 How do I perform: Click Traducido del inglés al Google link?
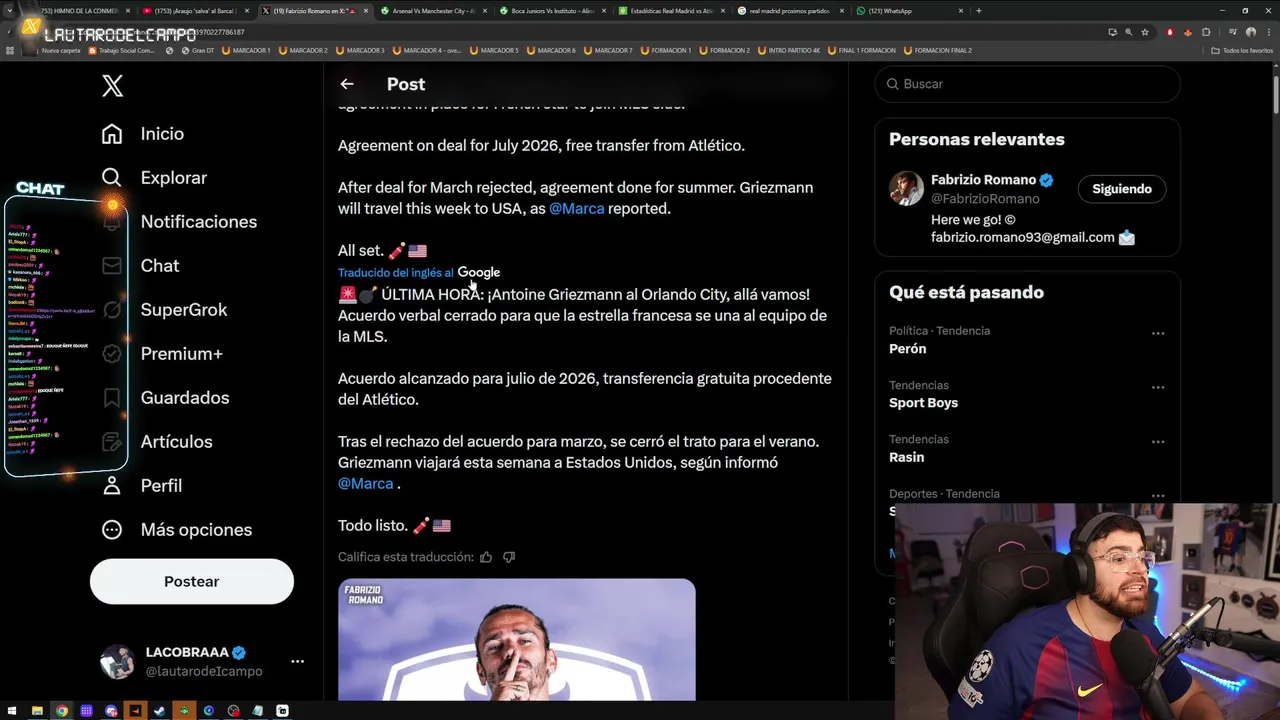419,273
